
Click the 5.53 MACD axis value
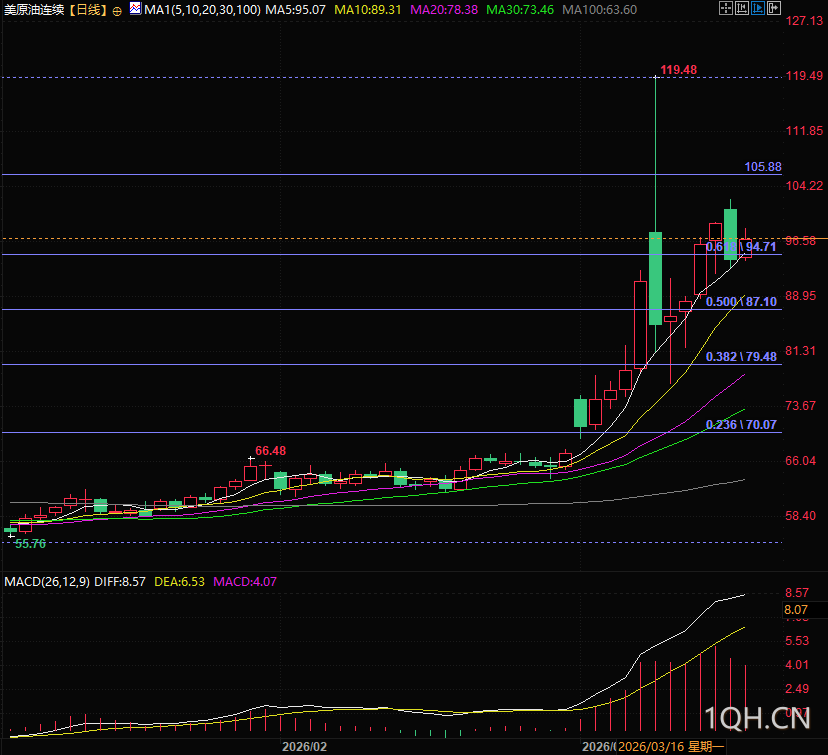pos(797,641)
